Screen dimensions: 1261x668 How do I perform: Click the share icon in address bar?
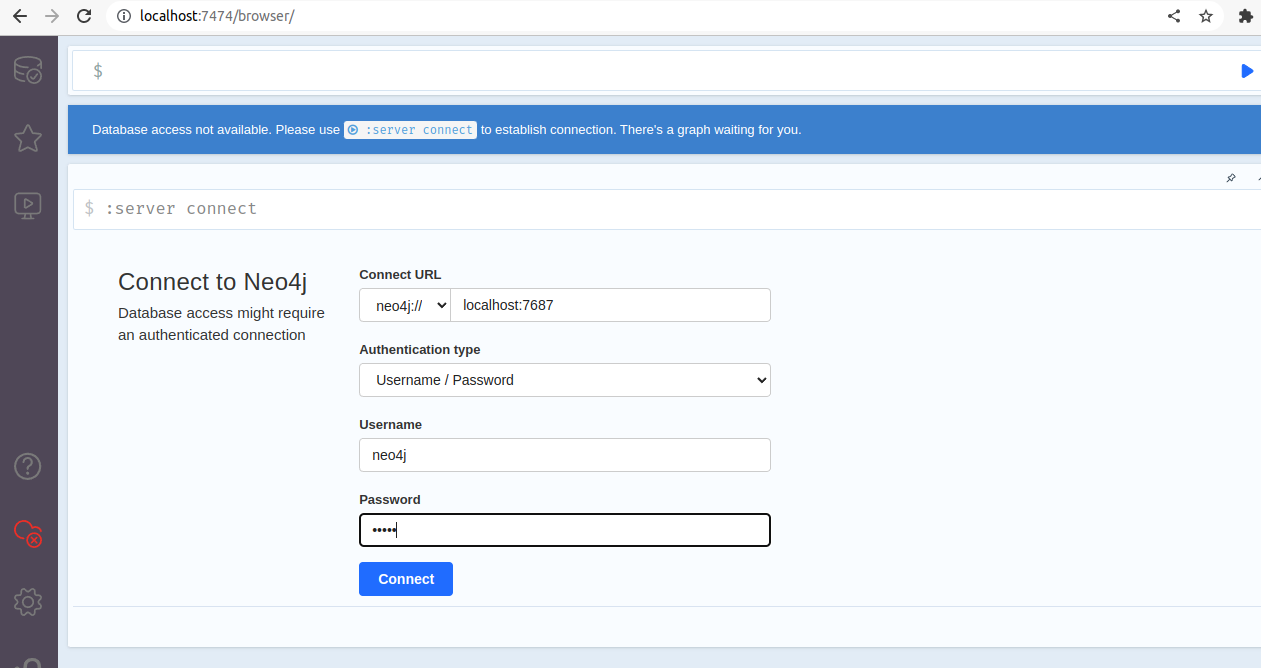click(1173, 16)
